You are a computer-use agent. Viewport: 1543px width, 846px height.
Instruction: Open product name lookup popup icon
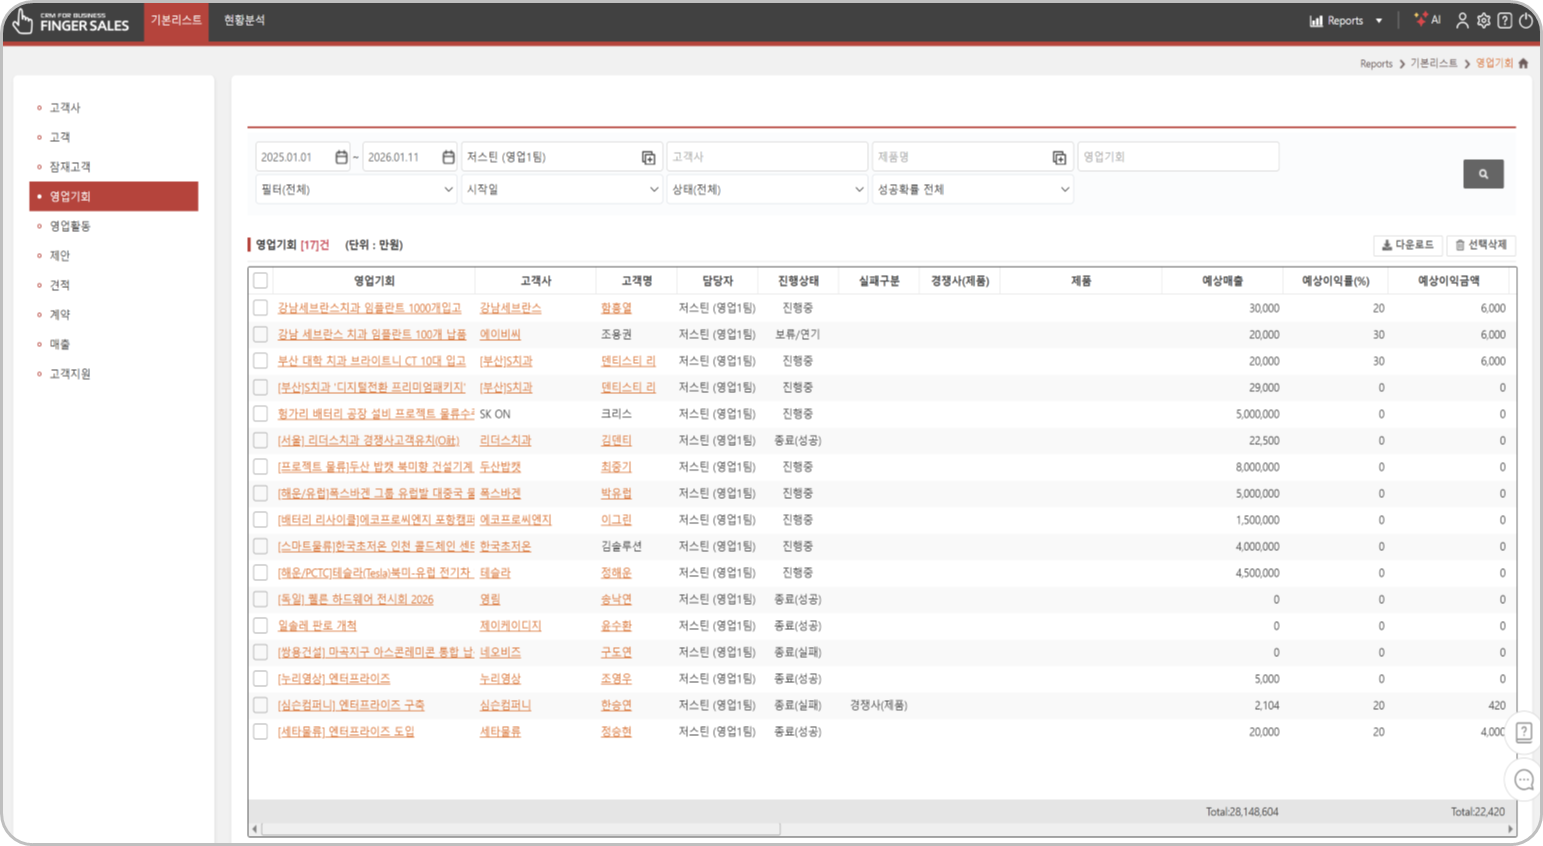pyautogui.click(x=1059, y=157)
